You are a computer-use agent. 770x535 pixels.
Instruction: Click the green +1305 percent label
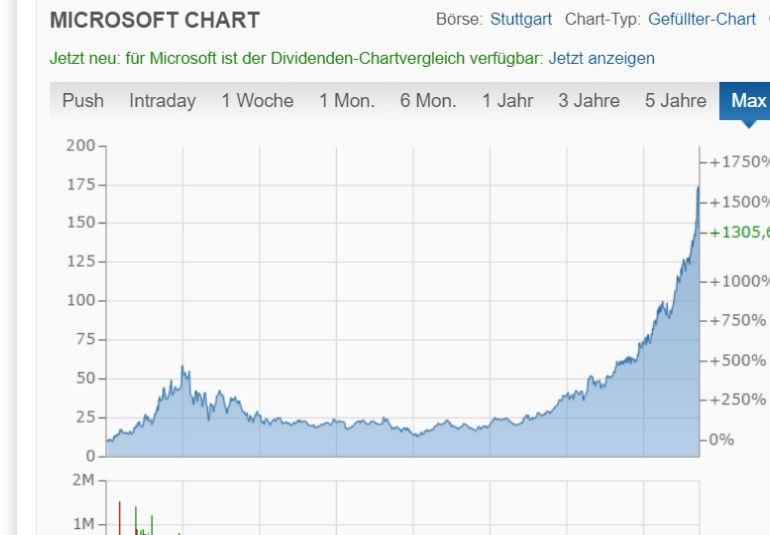pos(739,232)
